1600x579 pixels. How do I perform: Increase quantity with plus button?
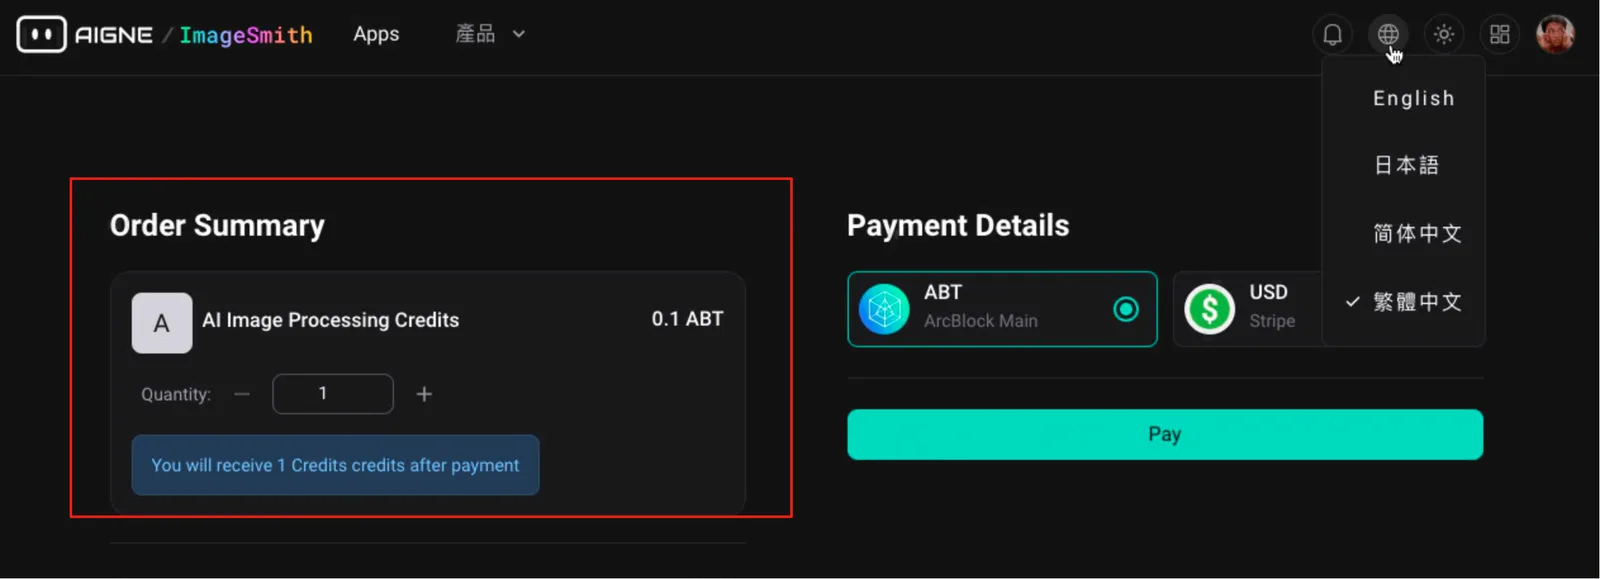424,394
